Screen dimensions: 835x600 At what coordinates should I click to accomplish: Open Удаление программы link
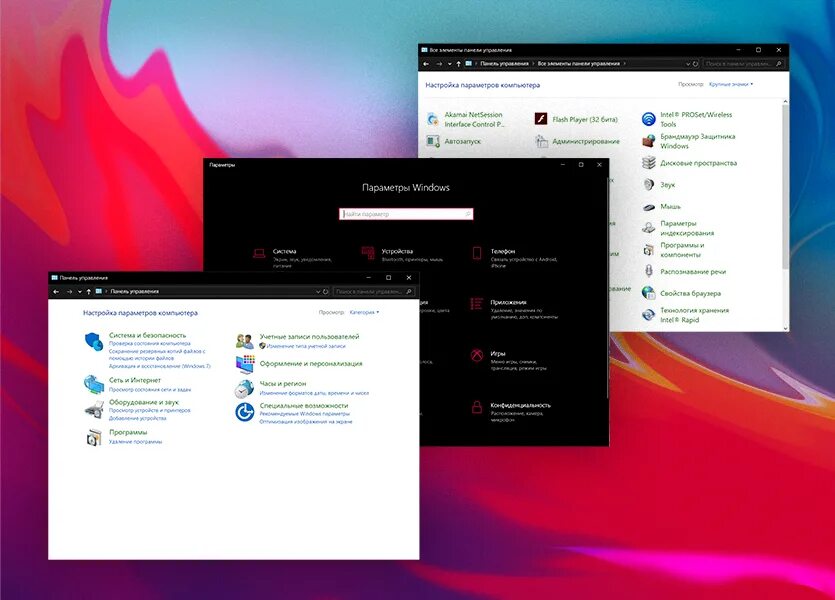click(x=135, y=442)
